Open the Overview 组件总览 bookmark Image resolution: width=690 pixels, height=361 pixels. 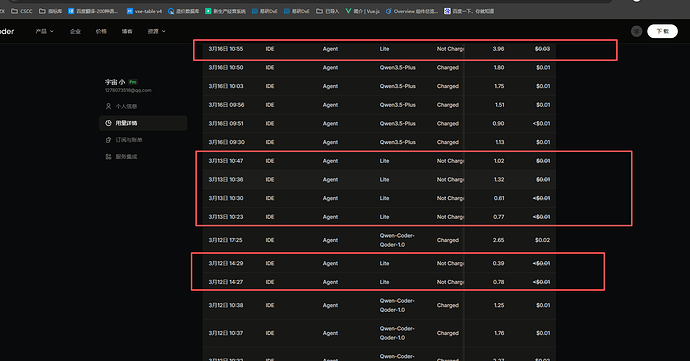(x=411, y=11)
